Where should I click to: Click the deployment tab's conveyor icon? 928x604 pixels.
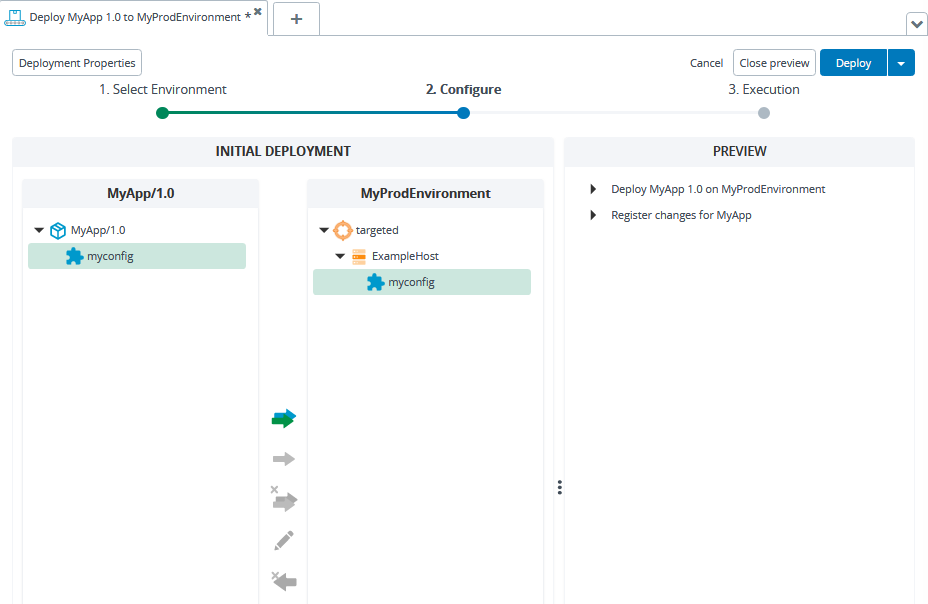click(x=15, y=18)
